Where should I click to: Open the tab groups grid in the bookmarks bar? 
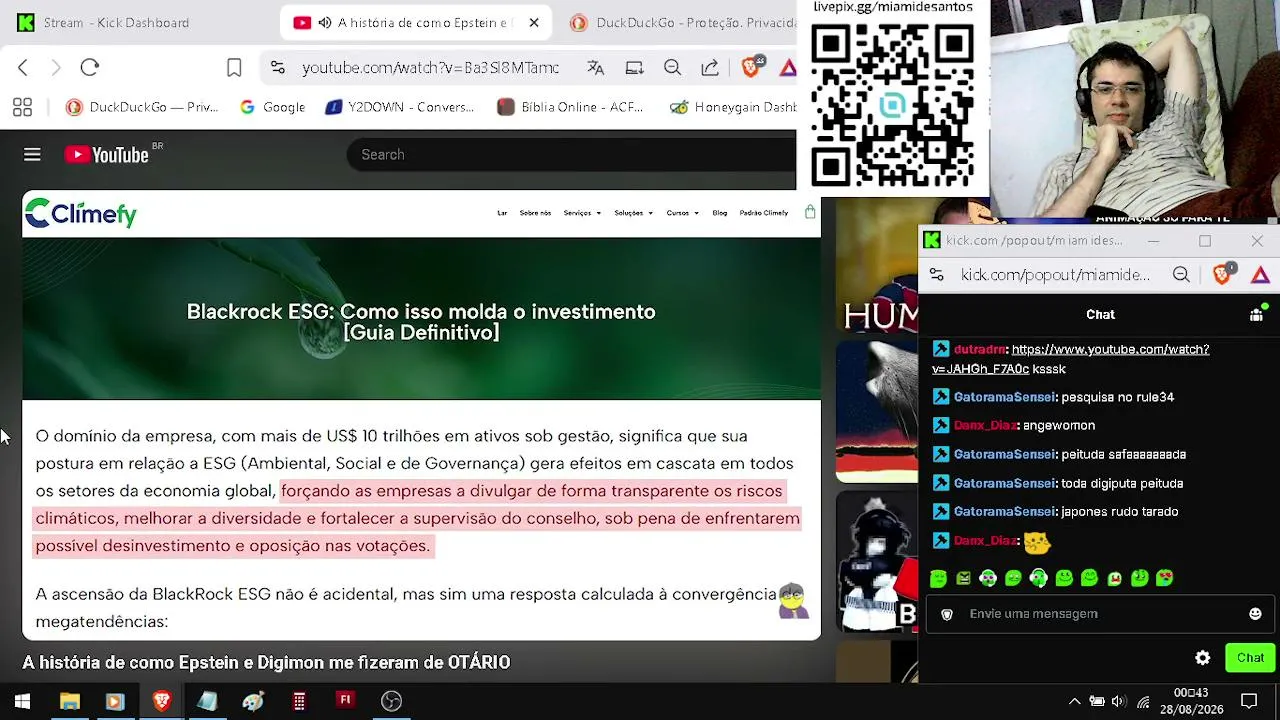point(22,107)
